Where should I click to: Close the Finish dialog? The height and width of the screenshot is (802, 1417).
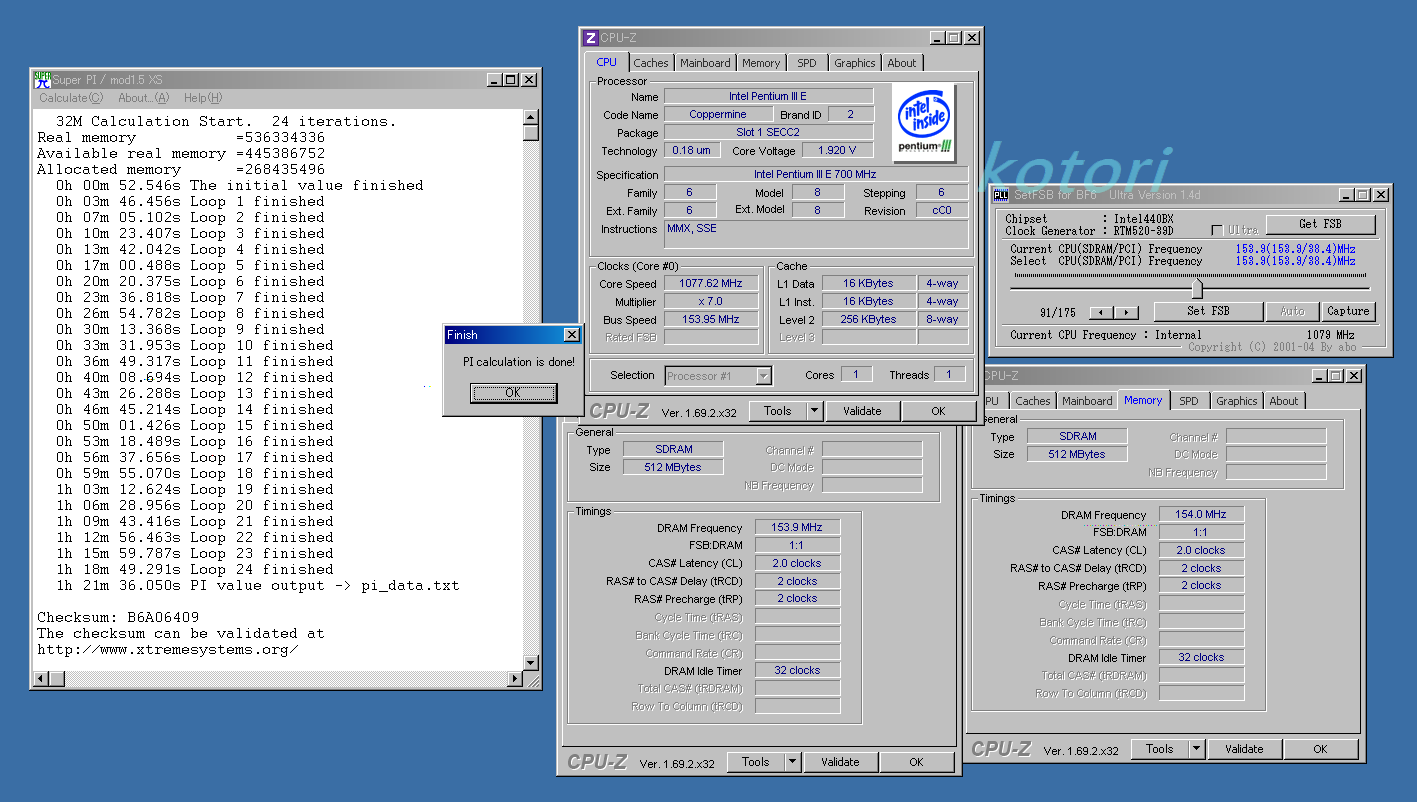[x=571, y=335]
